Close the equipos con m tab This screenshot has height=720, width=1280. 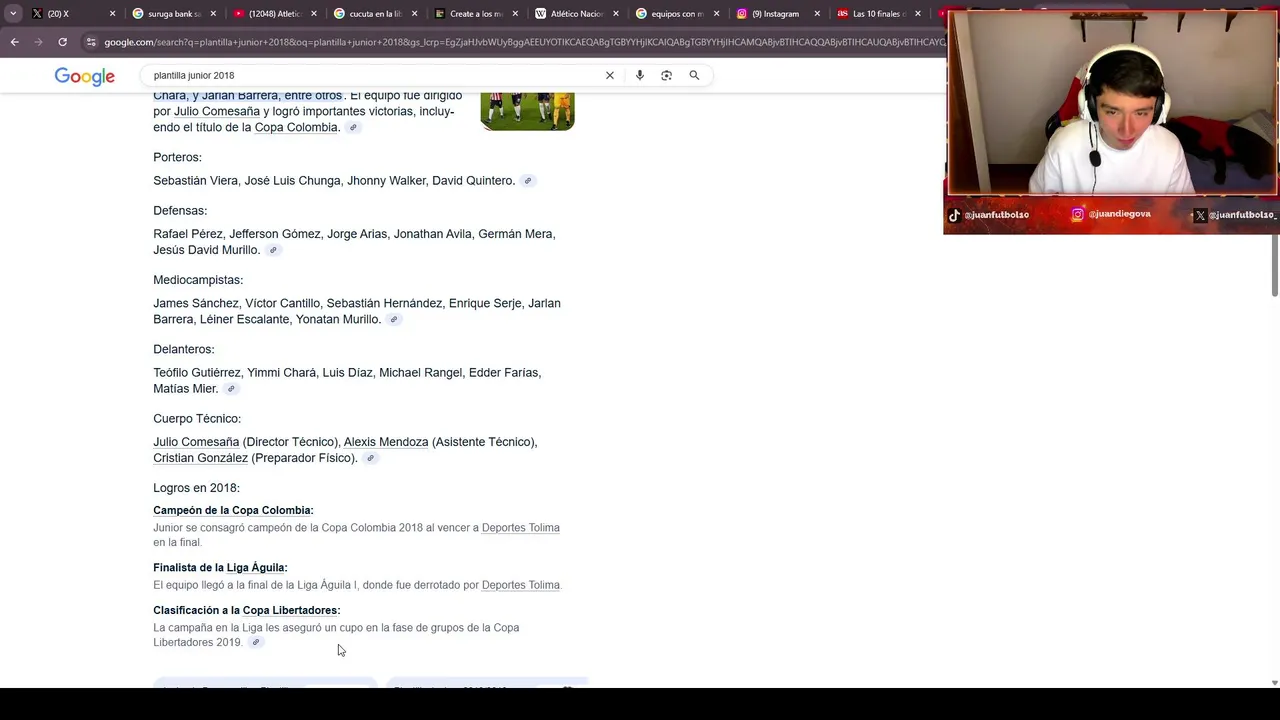point(716,14)
